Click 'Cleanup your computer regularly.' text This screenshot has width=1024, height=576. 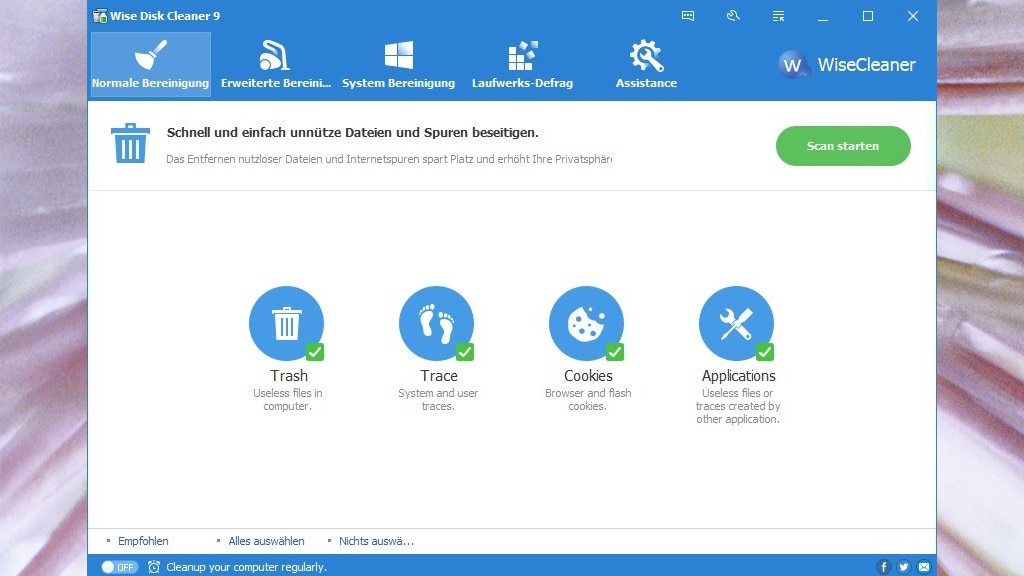[x=246, y=567]
